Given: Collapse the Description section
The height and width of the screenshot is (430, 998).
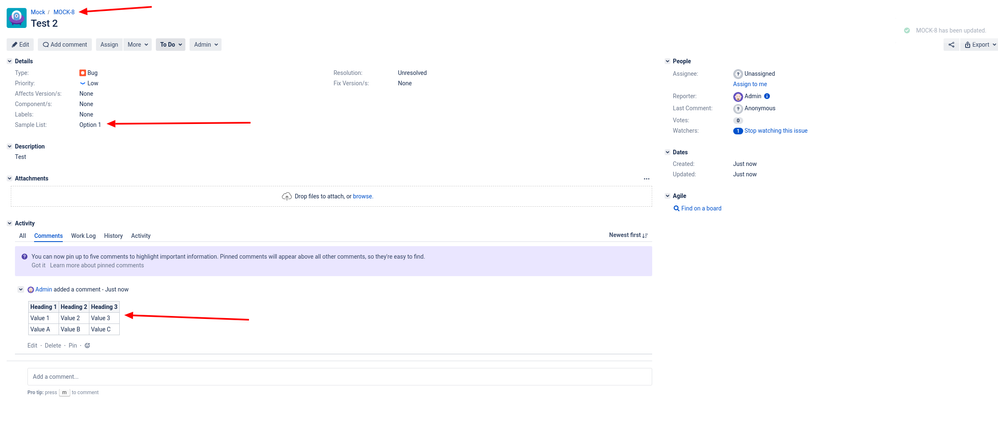Looking at the screenshot, I should (9, 146).
